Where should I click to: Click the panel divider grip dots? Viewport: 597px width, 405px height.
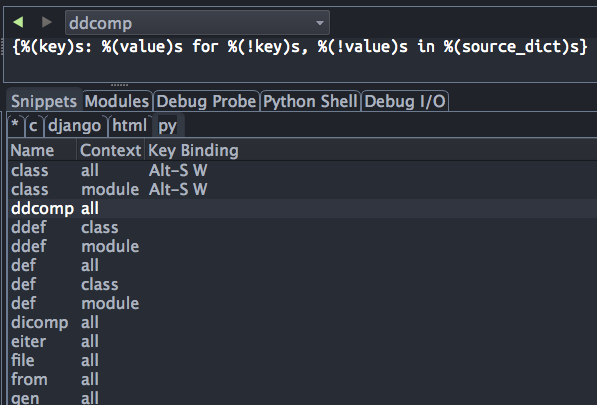coord(119,85)
